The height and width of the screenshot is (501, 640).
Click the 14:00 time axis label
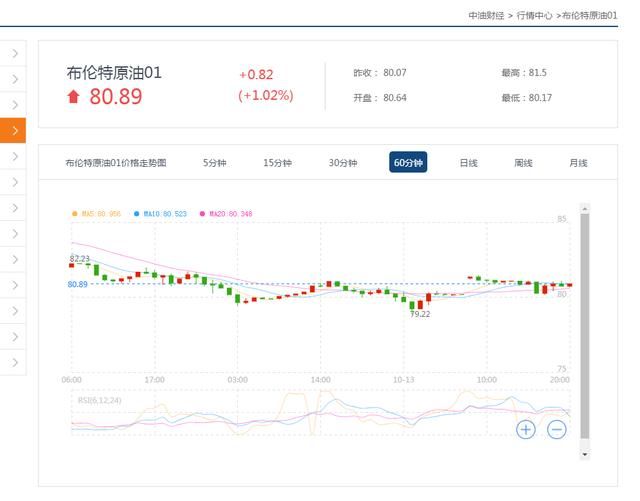(x=320, y=380)
